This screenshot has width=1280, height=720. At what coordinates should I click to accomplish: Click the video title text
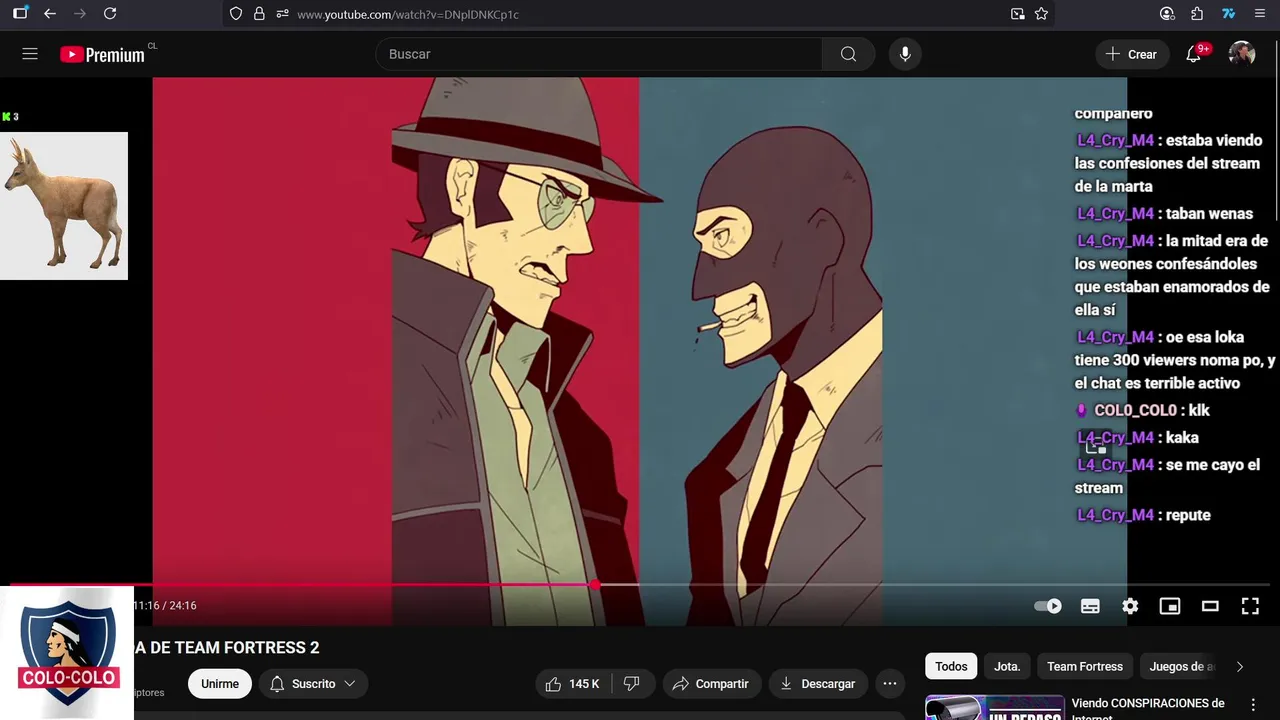[x=227, y=648]
